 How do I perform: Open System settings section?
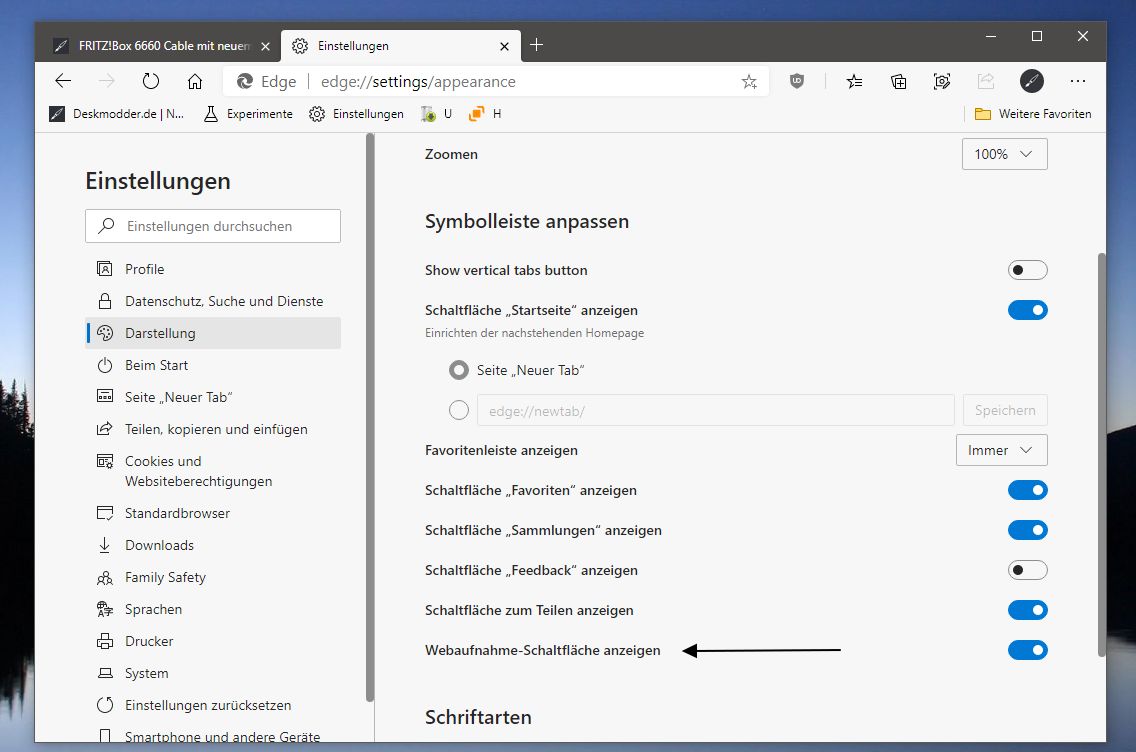point(213,673)
